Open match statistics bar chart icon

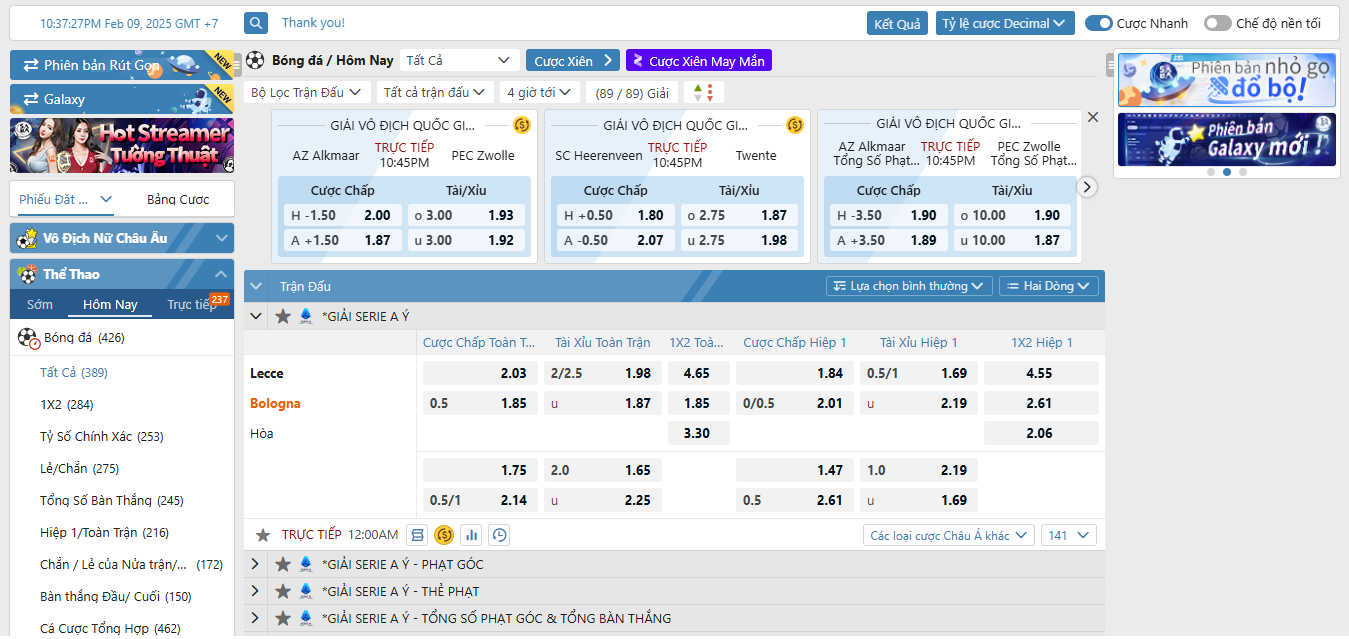pyautogui.click(x=472, y=535)
